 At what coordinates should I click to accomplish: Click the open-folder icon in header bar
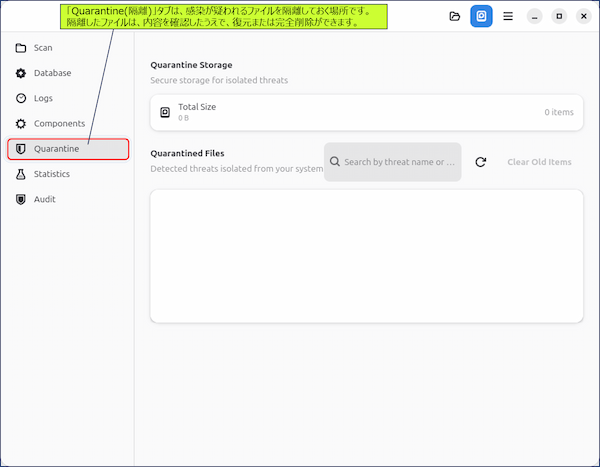(x=455, y=16)
